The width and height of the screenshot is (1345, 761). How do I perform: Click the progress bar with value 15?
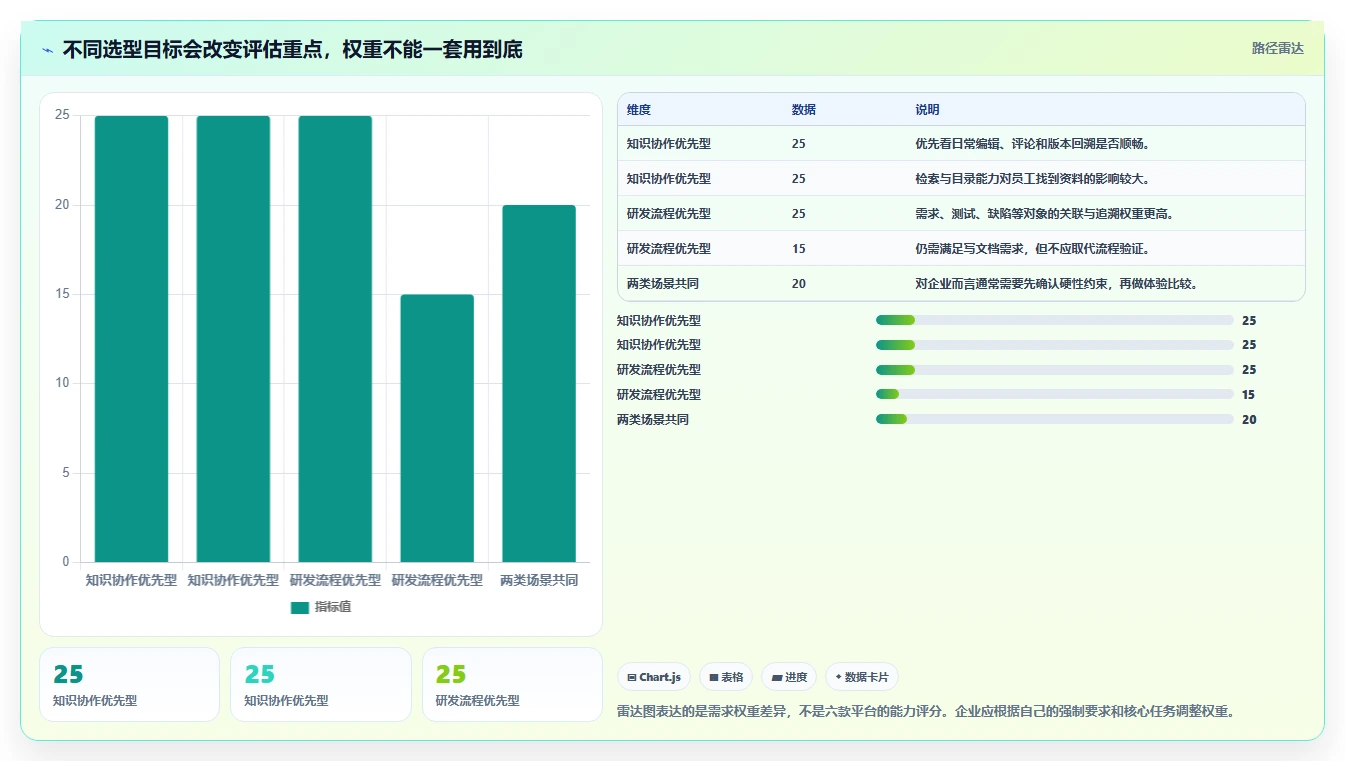(x=1055, y=395)
